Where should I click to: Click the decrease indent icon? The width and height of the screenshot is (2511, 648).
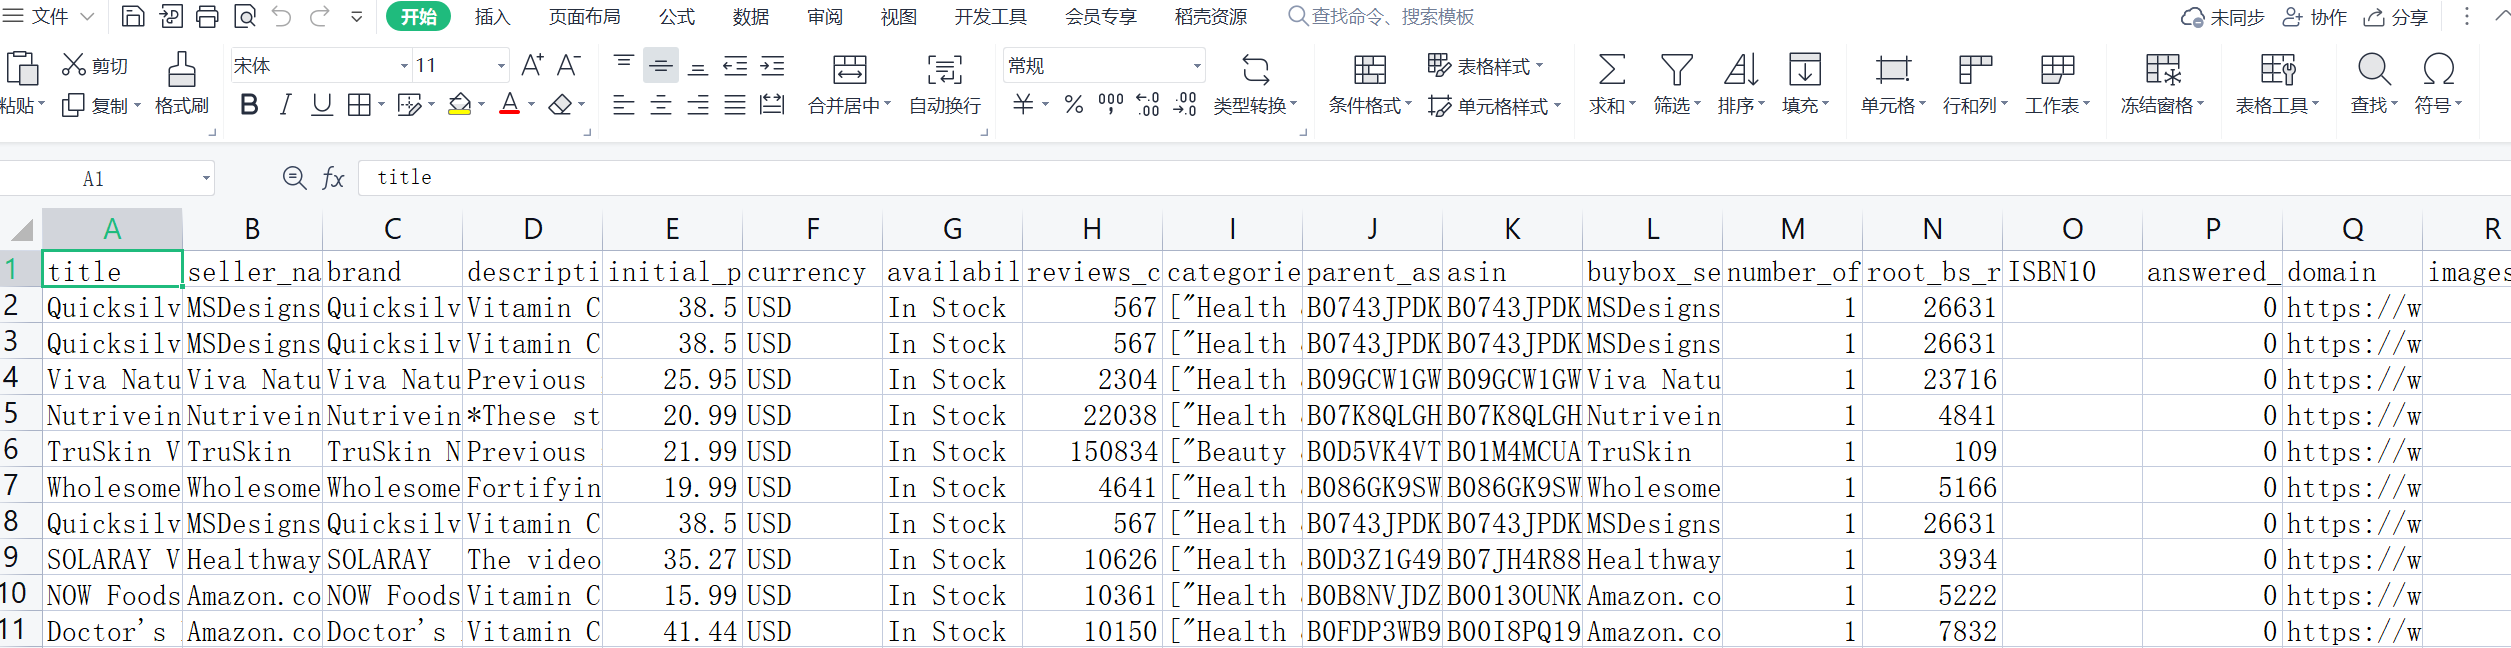click(x=735, y=66)
